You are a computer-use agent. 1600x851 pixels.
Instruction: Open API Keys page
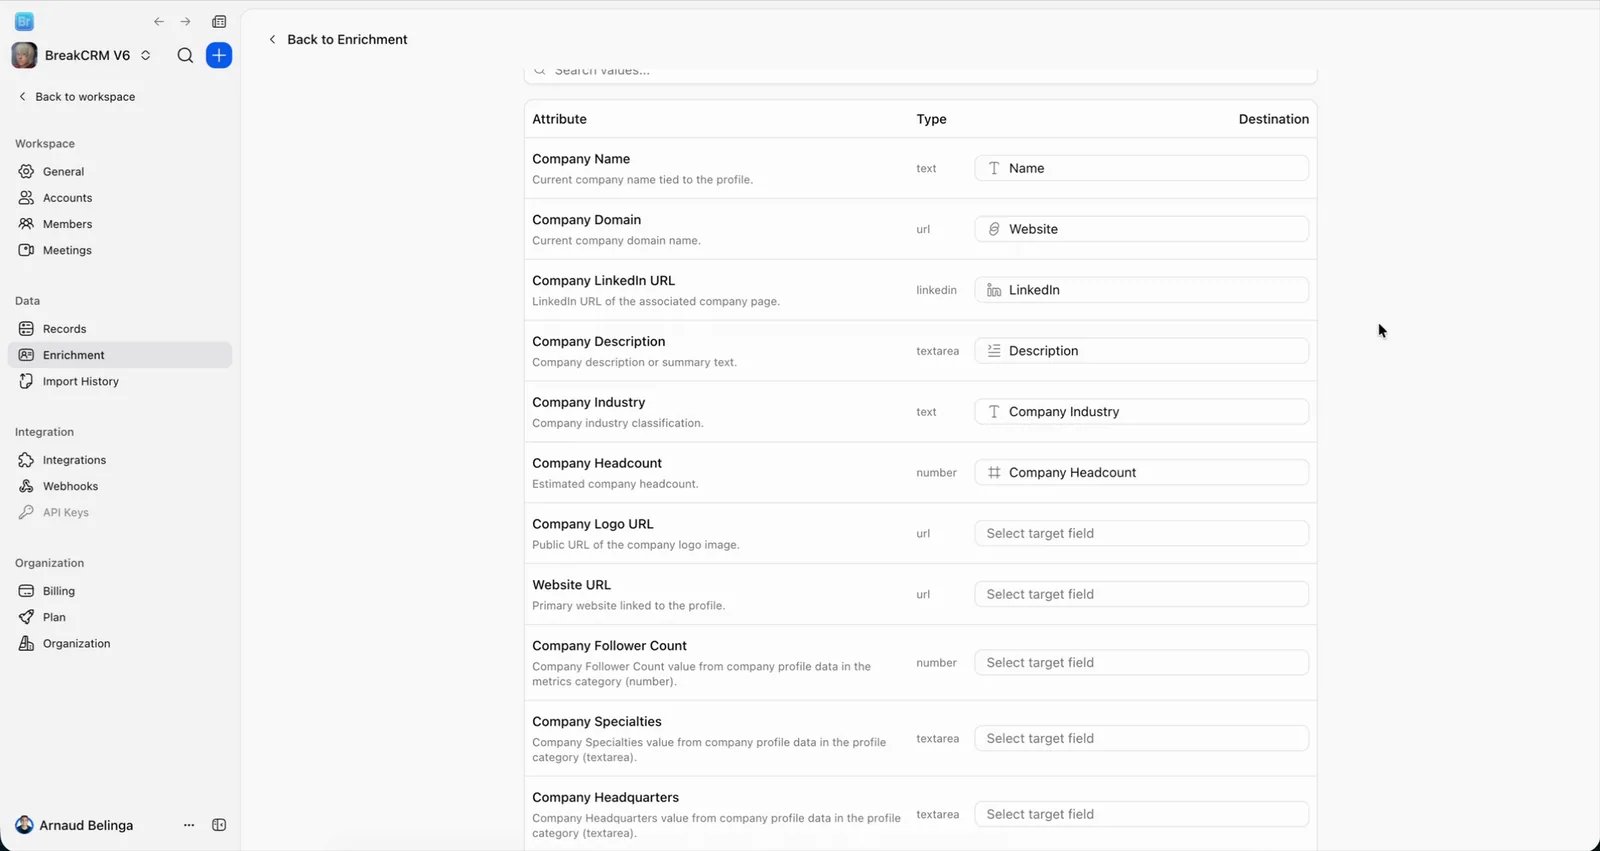[x=120, y=512]
